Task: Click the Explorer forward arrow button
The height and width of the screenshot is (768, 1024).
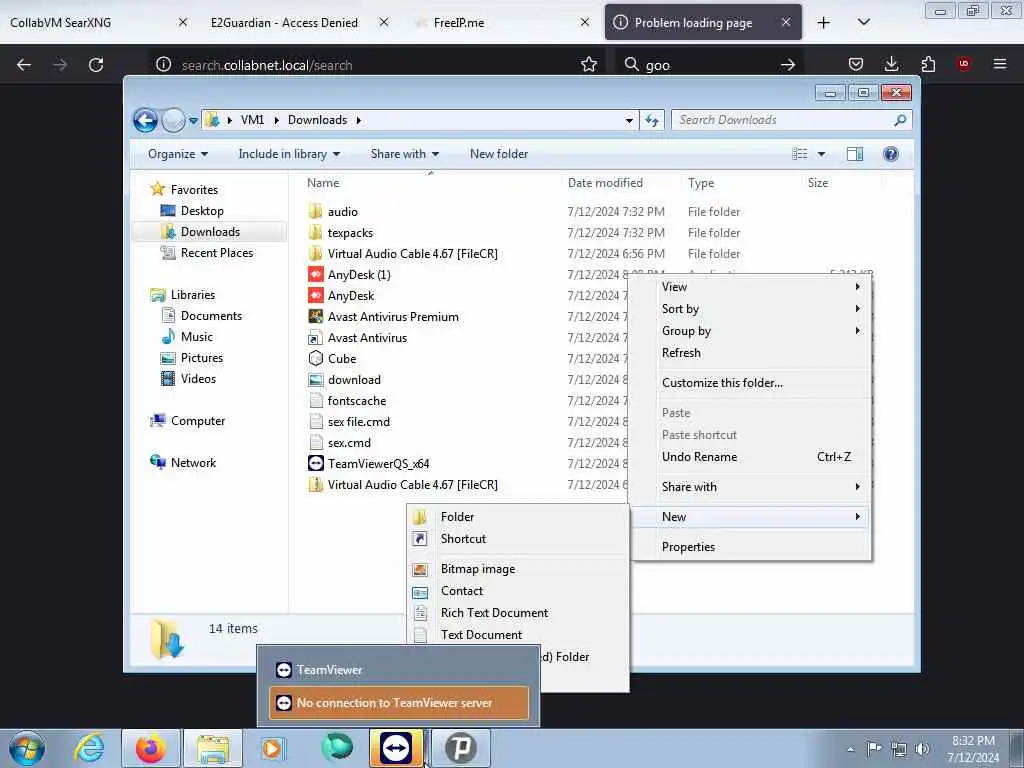Action: click(x=173, y=120)
